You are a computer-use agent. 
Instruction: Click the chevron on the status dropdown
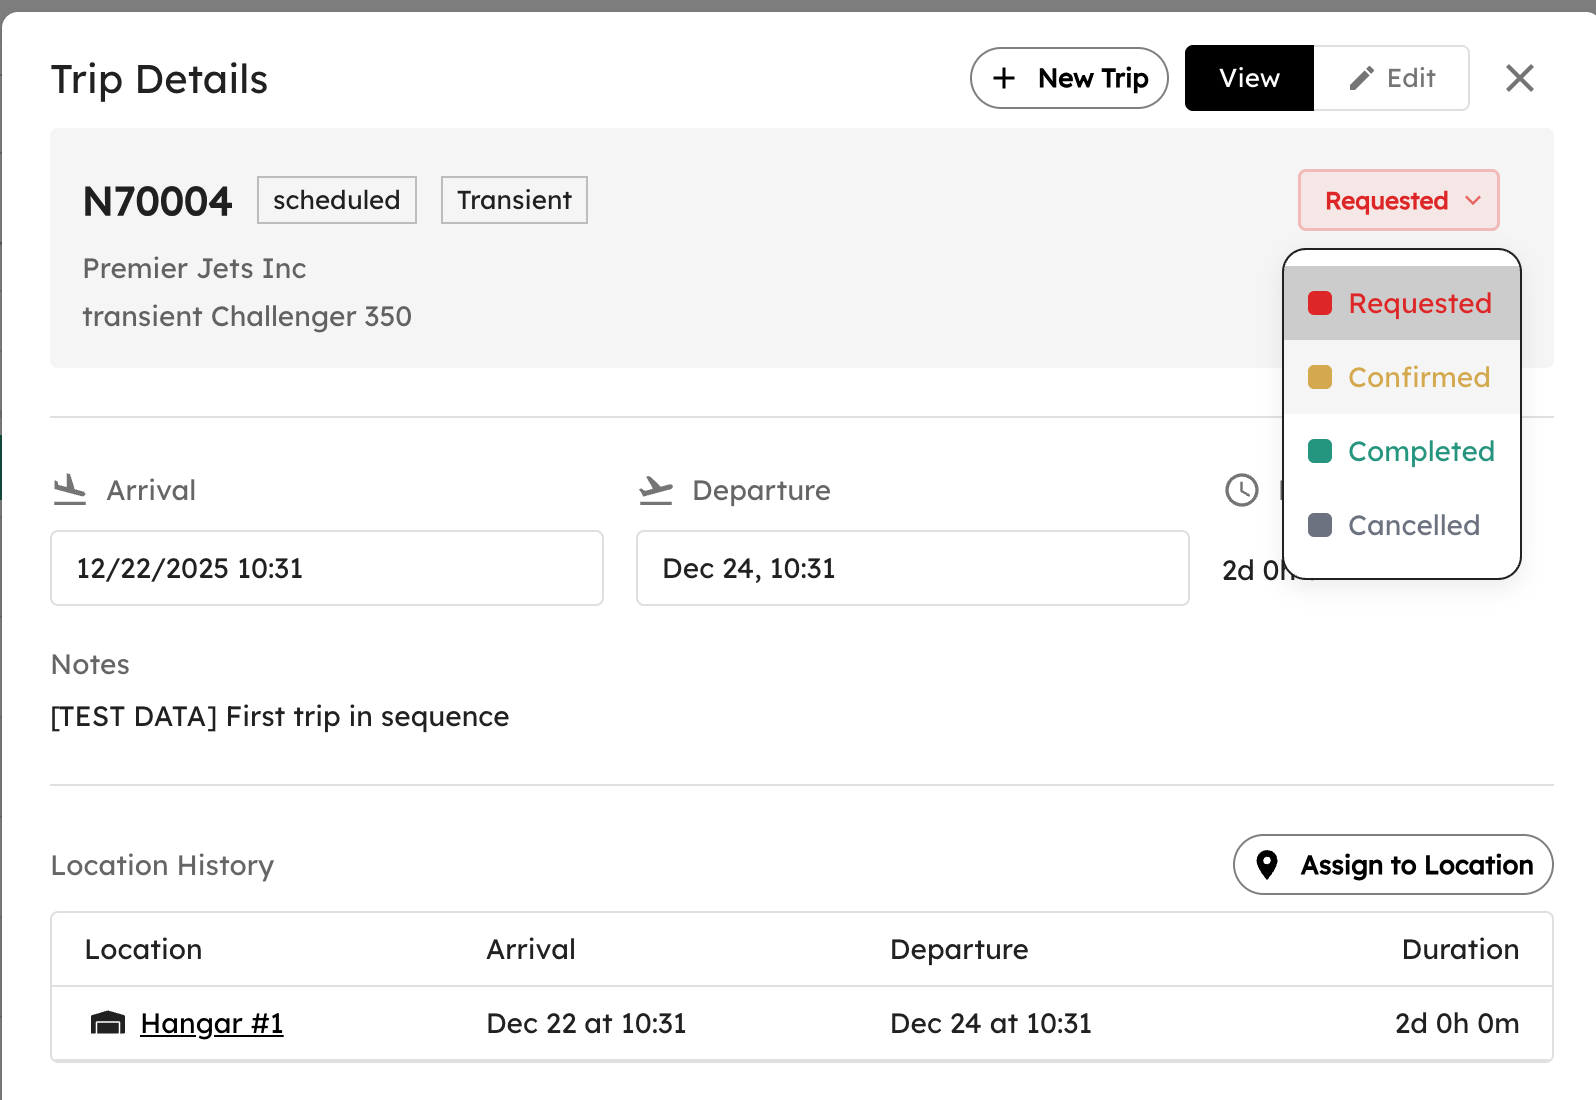click(x=1473, y=200)
